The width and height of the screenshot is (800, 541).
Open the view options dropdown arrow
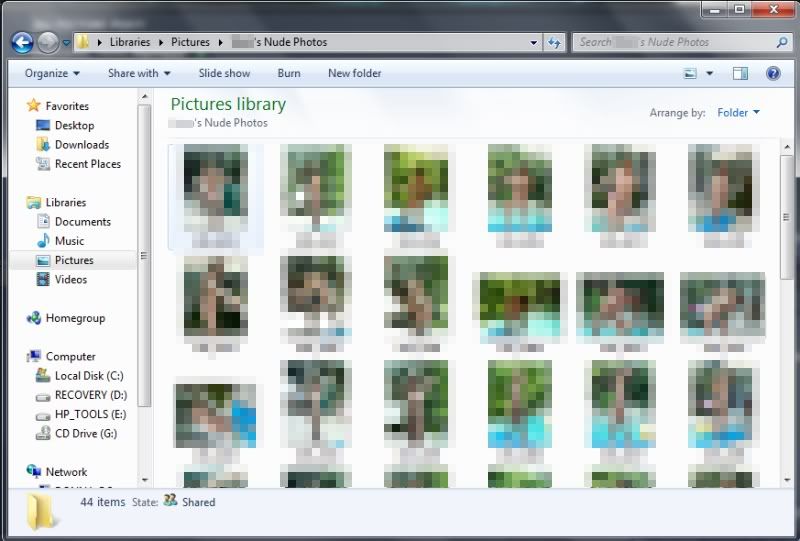(709, 73)
